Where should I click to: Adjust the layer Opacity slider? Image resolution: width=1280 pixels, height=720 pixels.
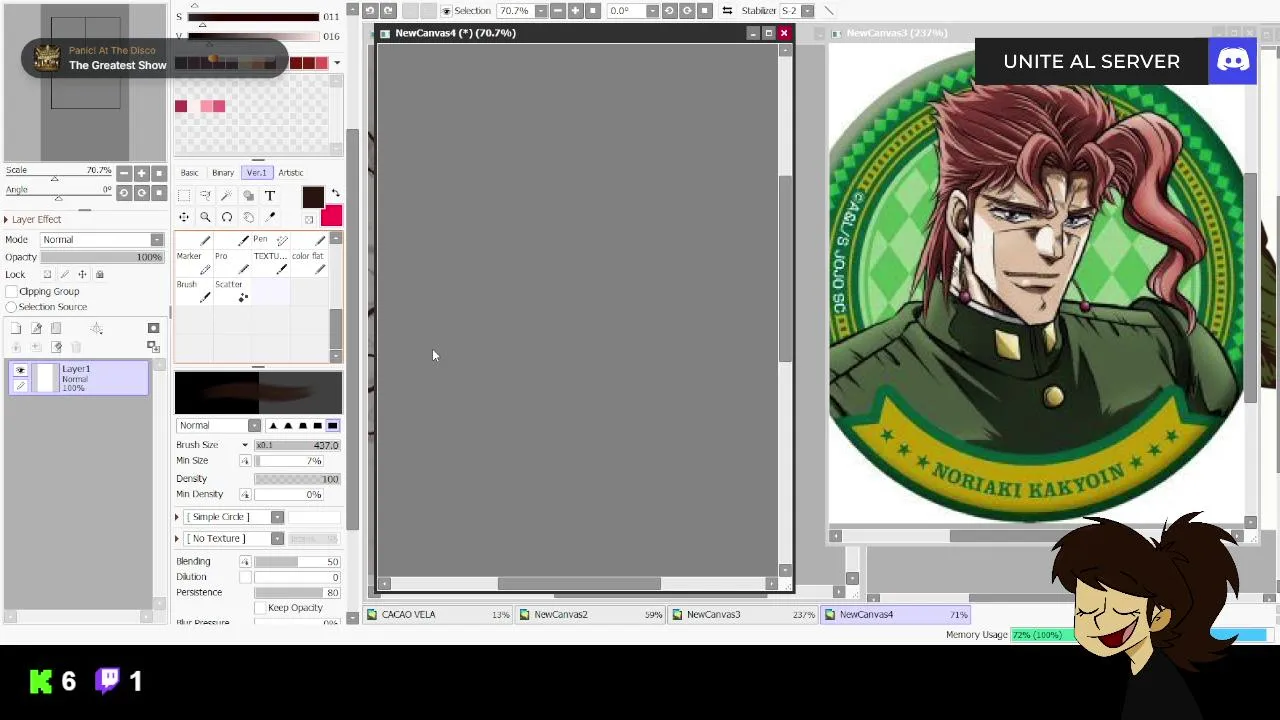(101, 257)
